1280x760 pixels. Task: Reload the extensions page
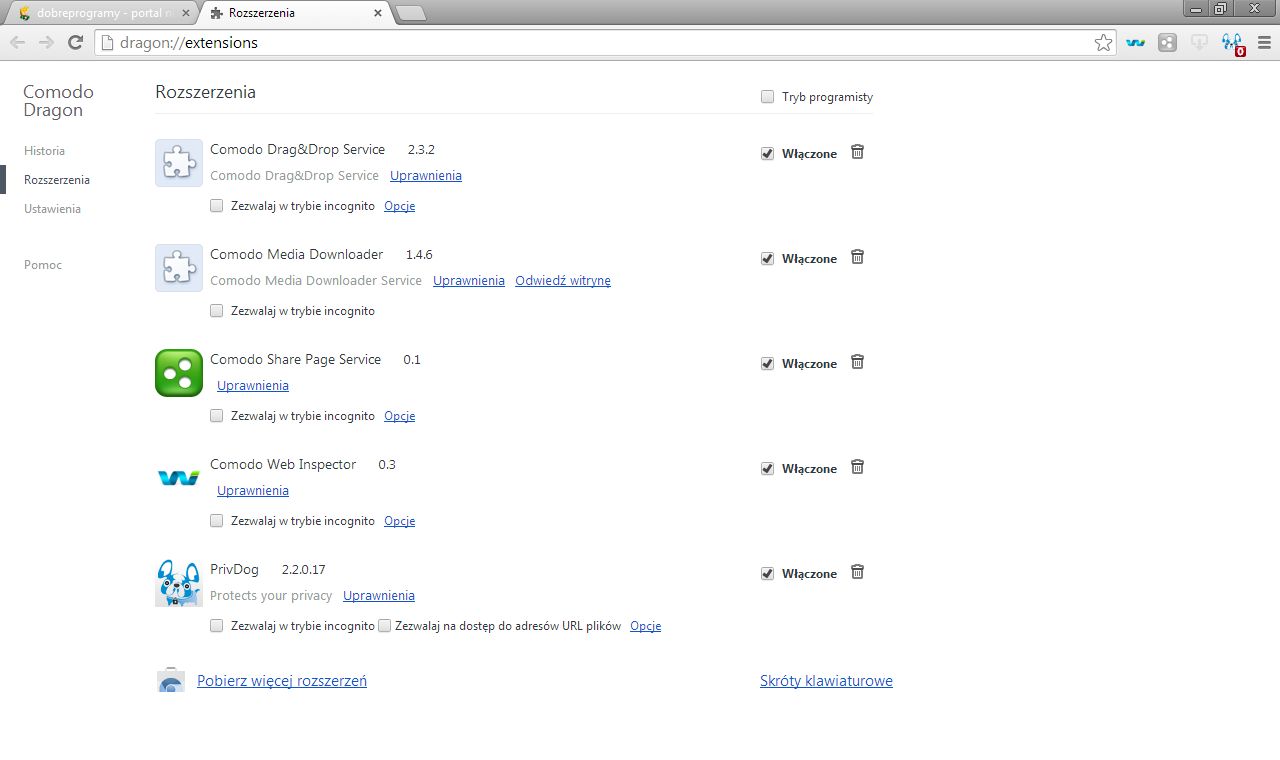(75, 42)
